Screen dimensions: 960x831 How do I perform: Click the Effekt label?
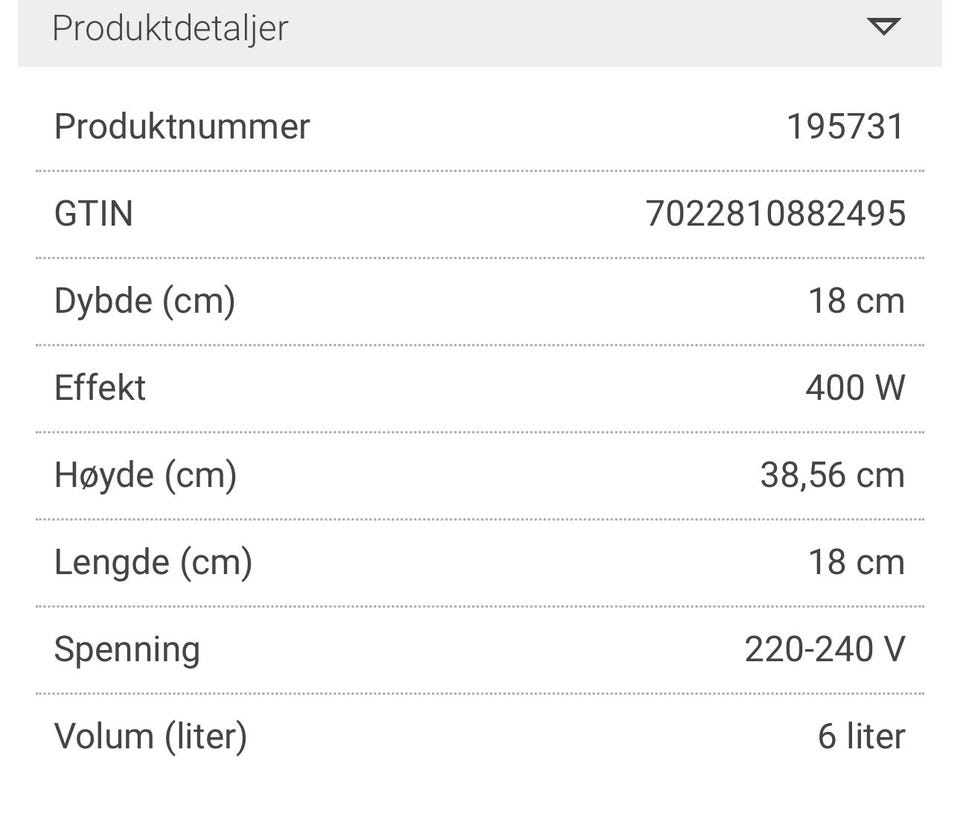tap(100, 388)
